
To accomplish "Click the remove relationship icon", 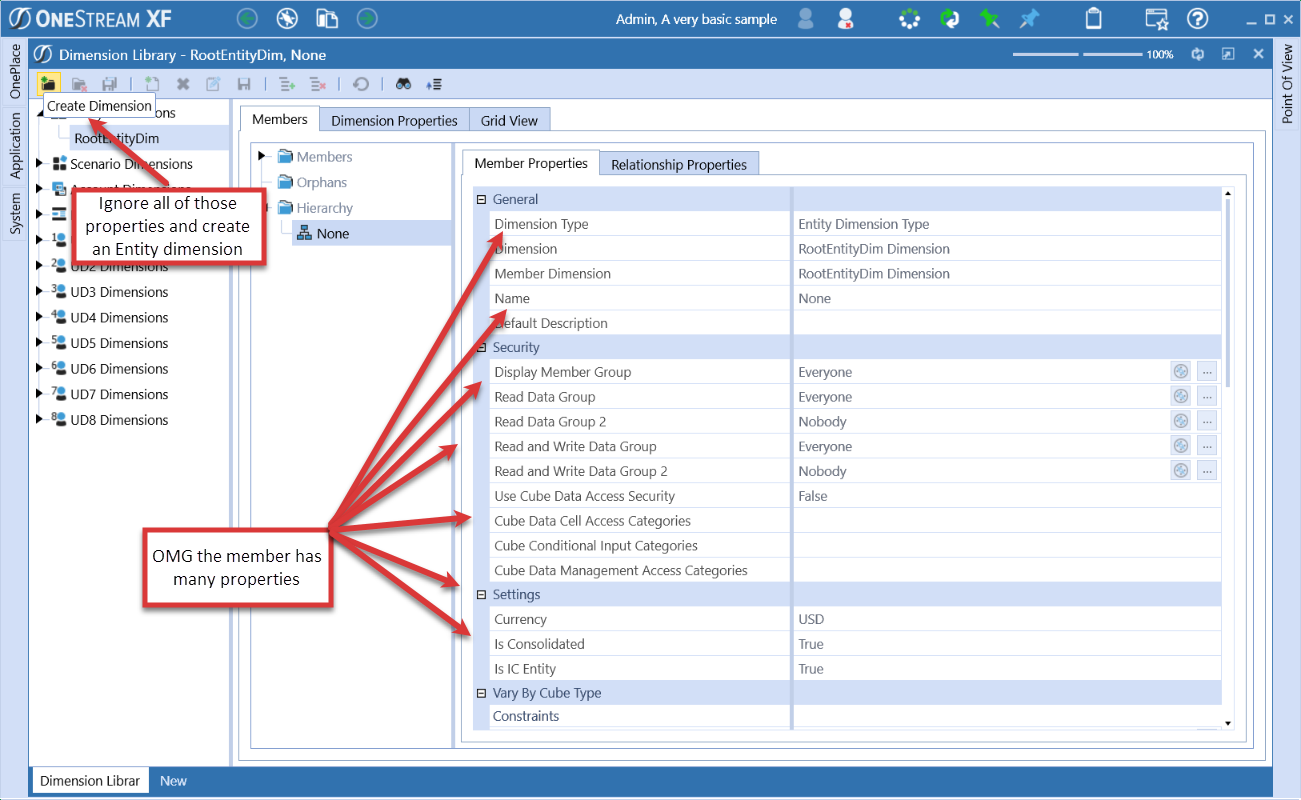I will pos(317,85).
